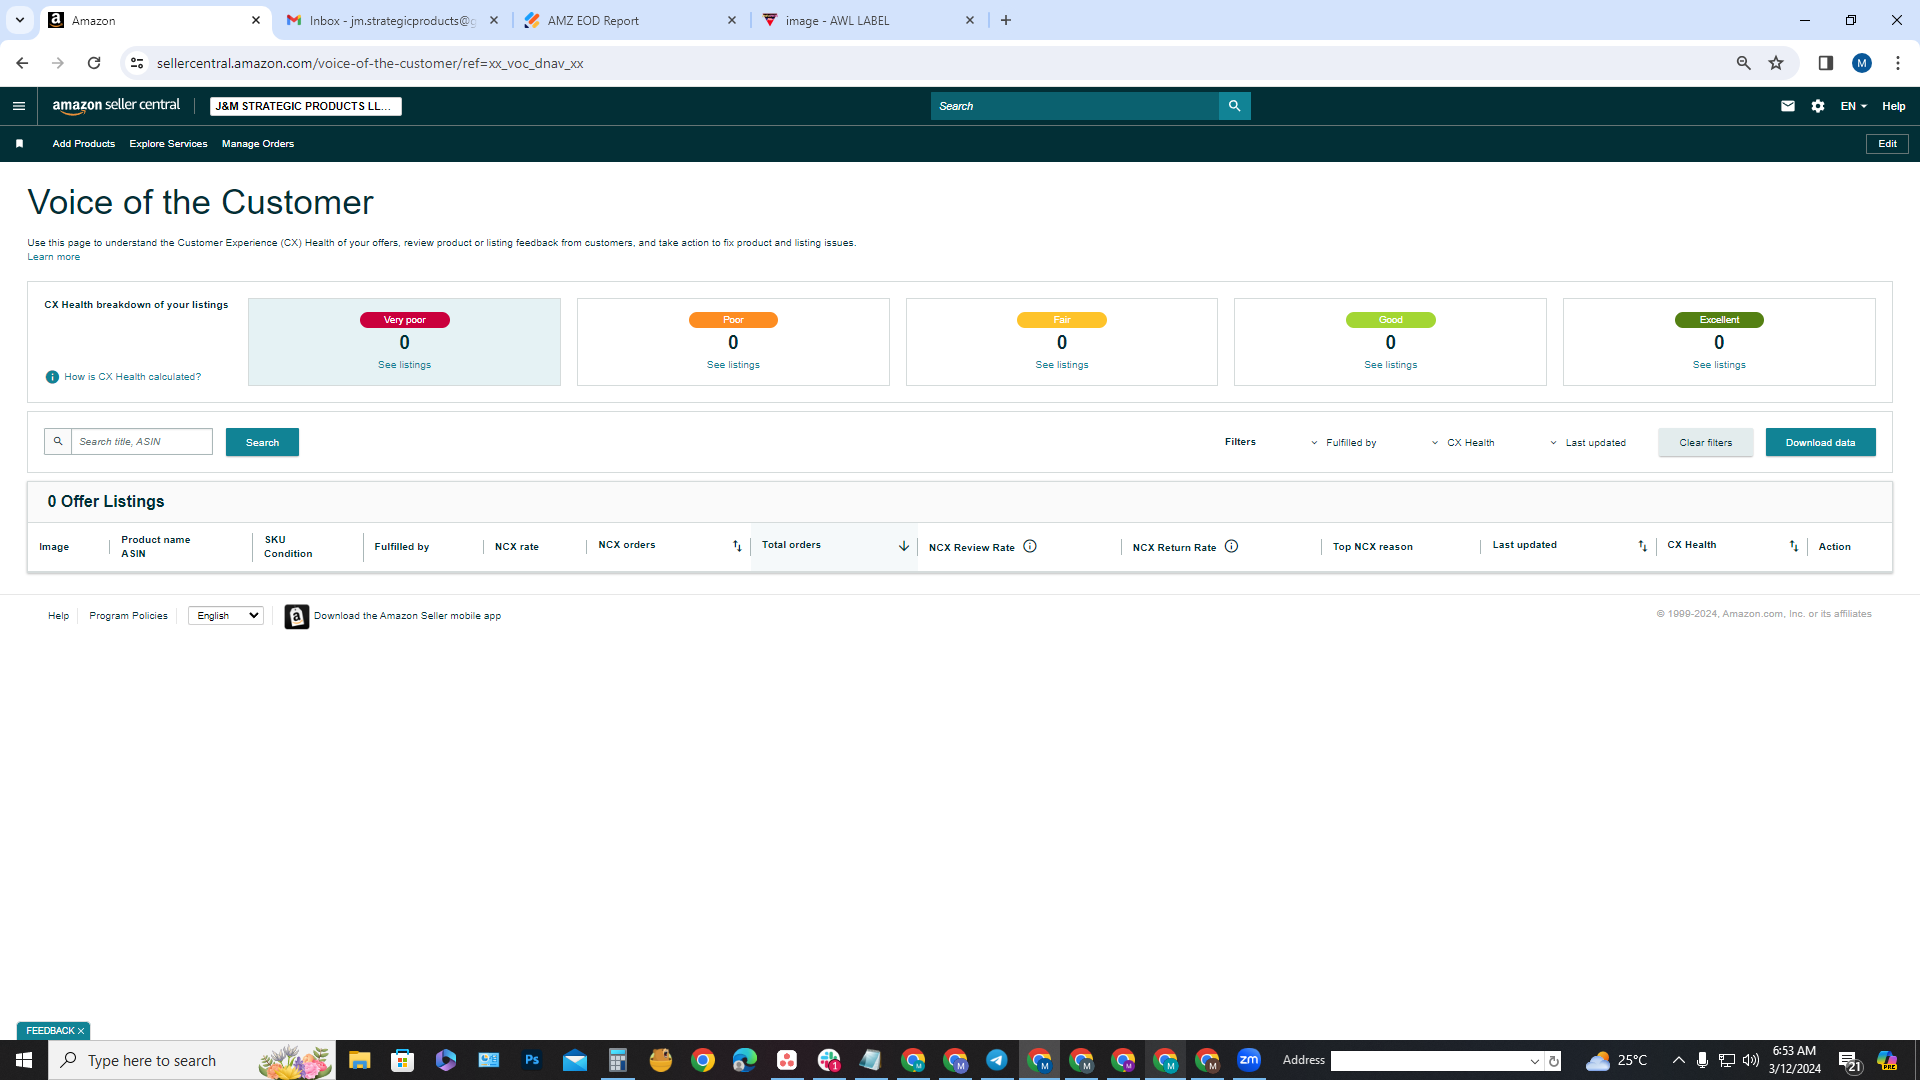The width and height of the screenshot is (1920, 1080).
Task: Open Manage Orders from the favorites bar
Action: pos(258,144)
